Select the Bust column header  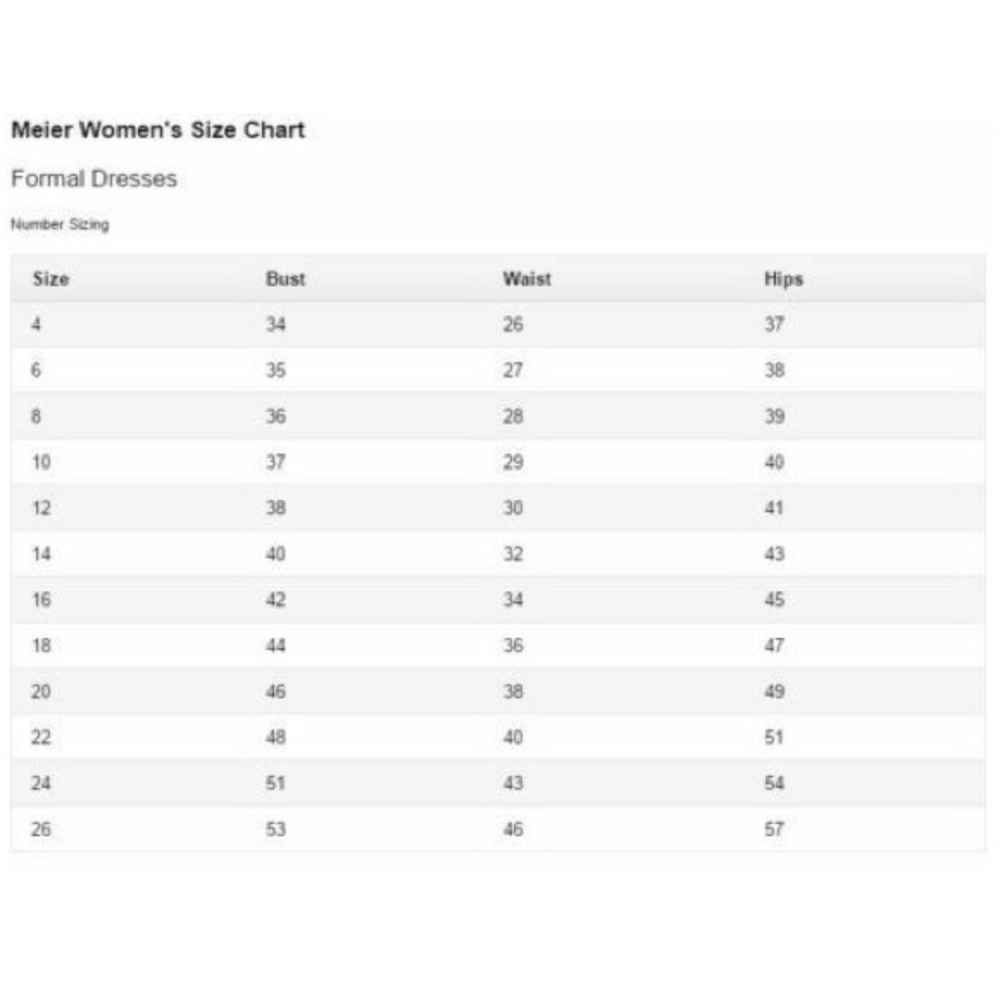(x=285, y=279)
